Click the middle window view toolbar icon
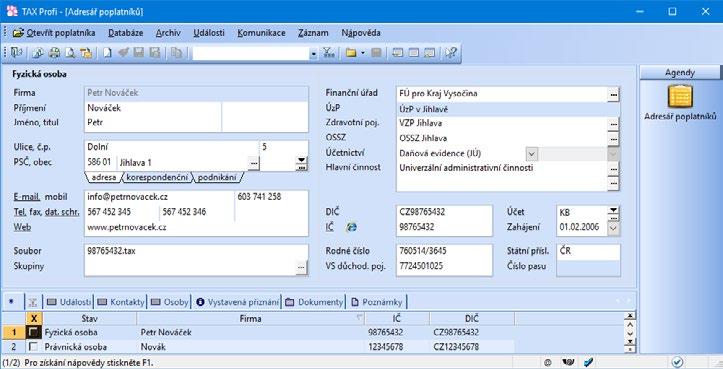 coord(414,53)
